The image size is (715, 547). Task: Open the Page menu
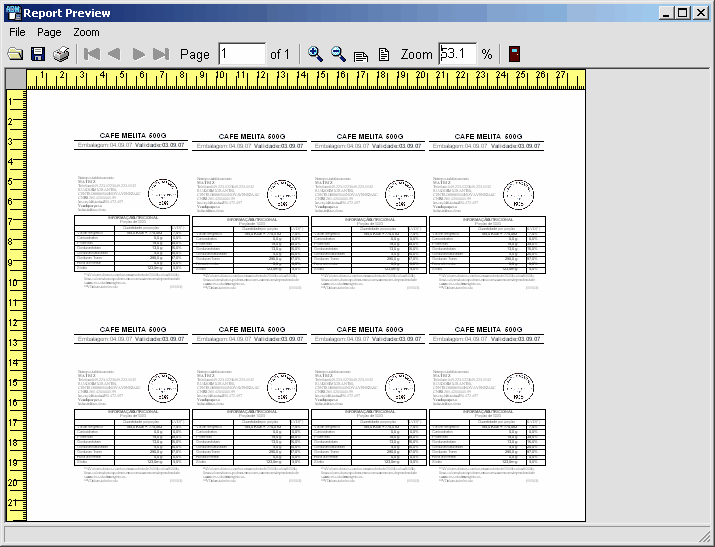(49, 32)
